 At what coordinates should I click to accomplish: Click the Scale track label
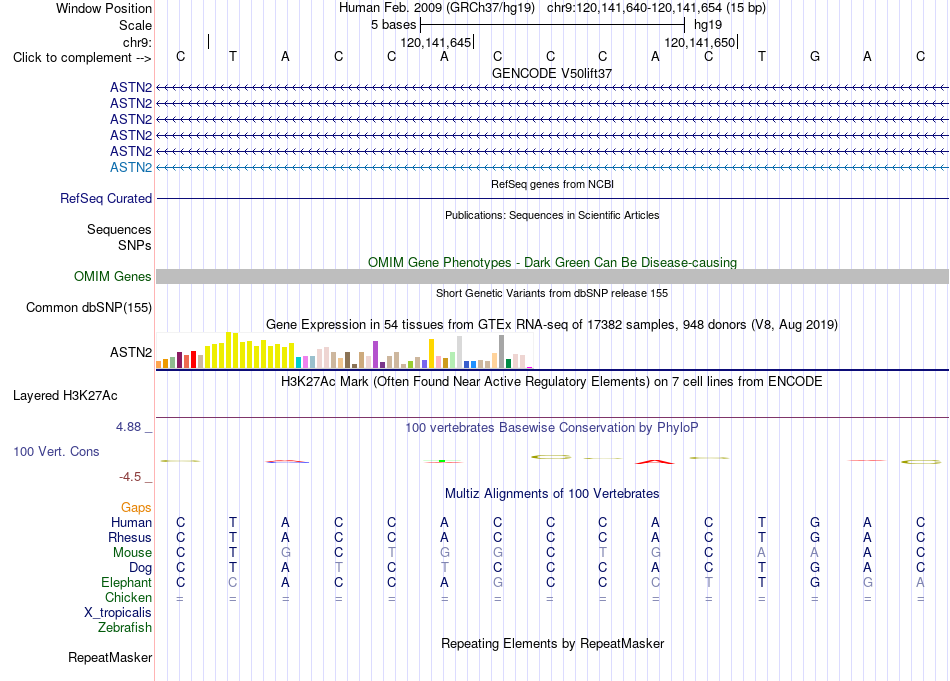[x=135, y=25]
